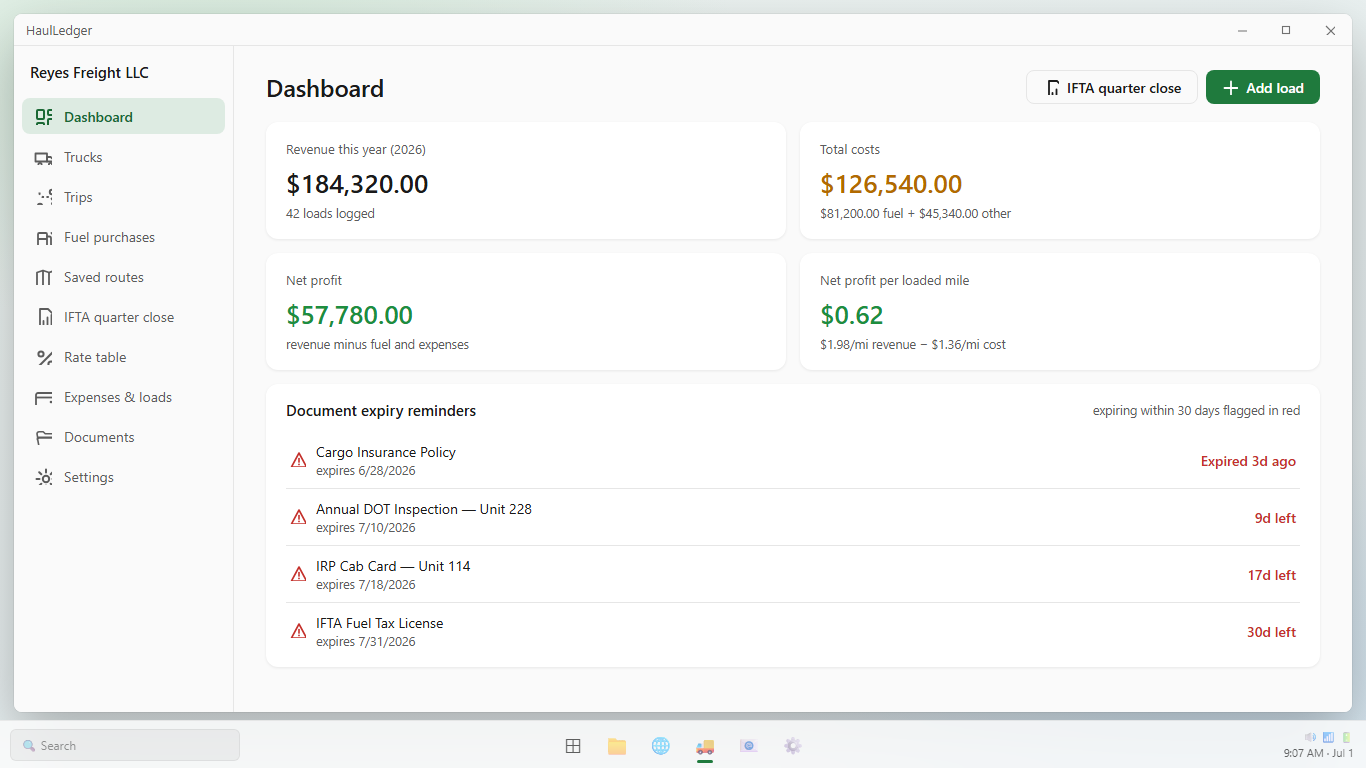Click the report icon on IFTA quarter close button
Image resolution: width=1366 pixels, height=768 pixels.
pyautogui.click(x=1052, y=88)
